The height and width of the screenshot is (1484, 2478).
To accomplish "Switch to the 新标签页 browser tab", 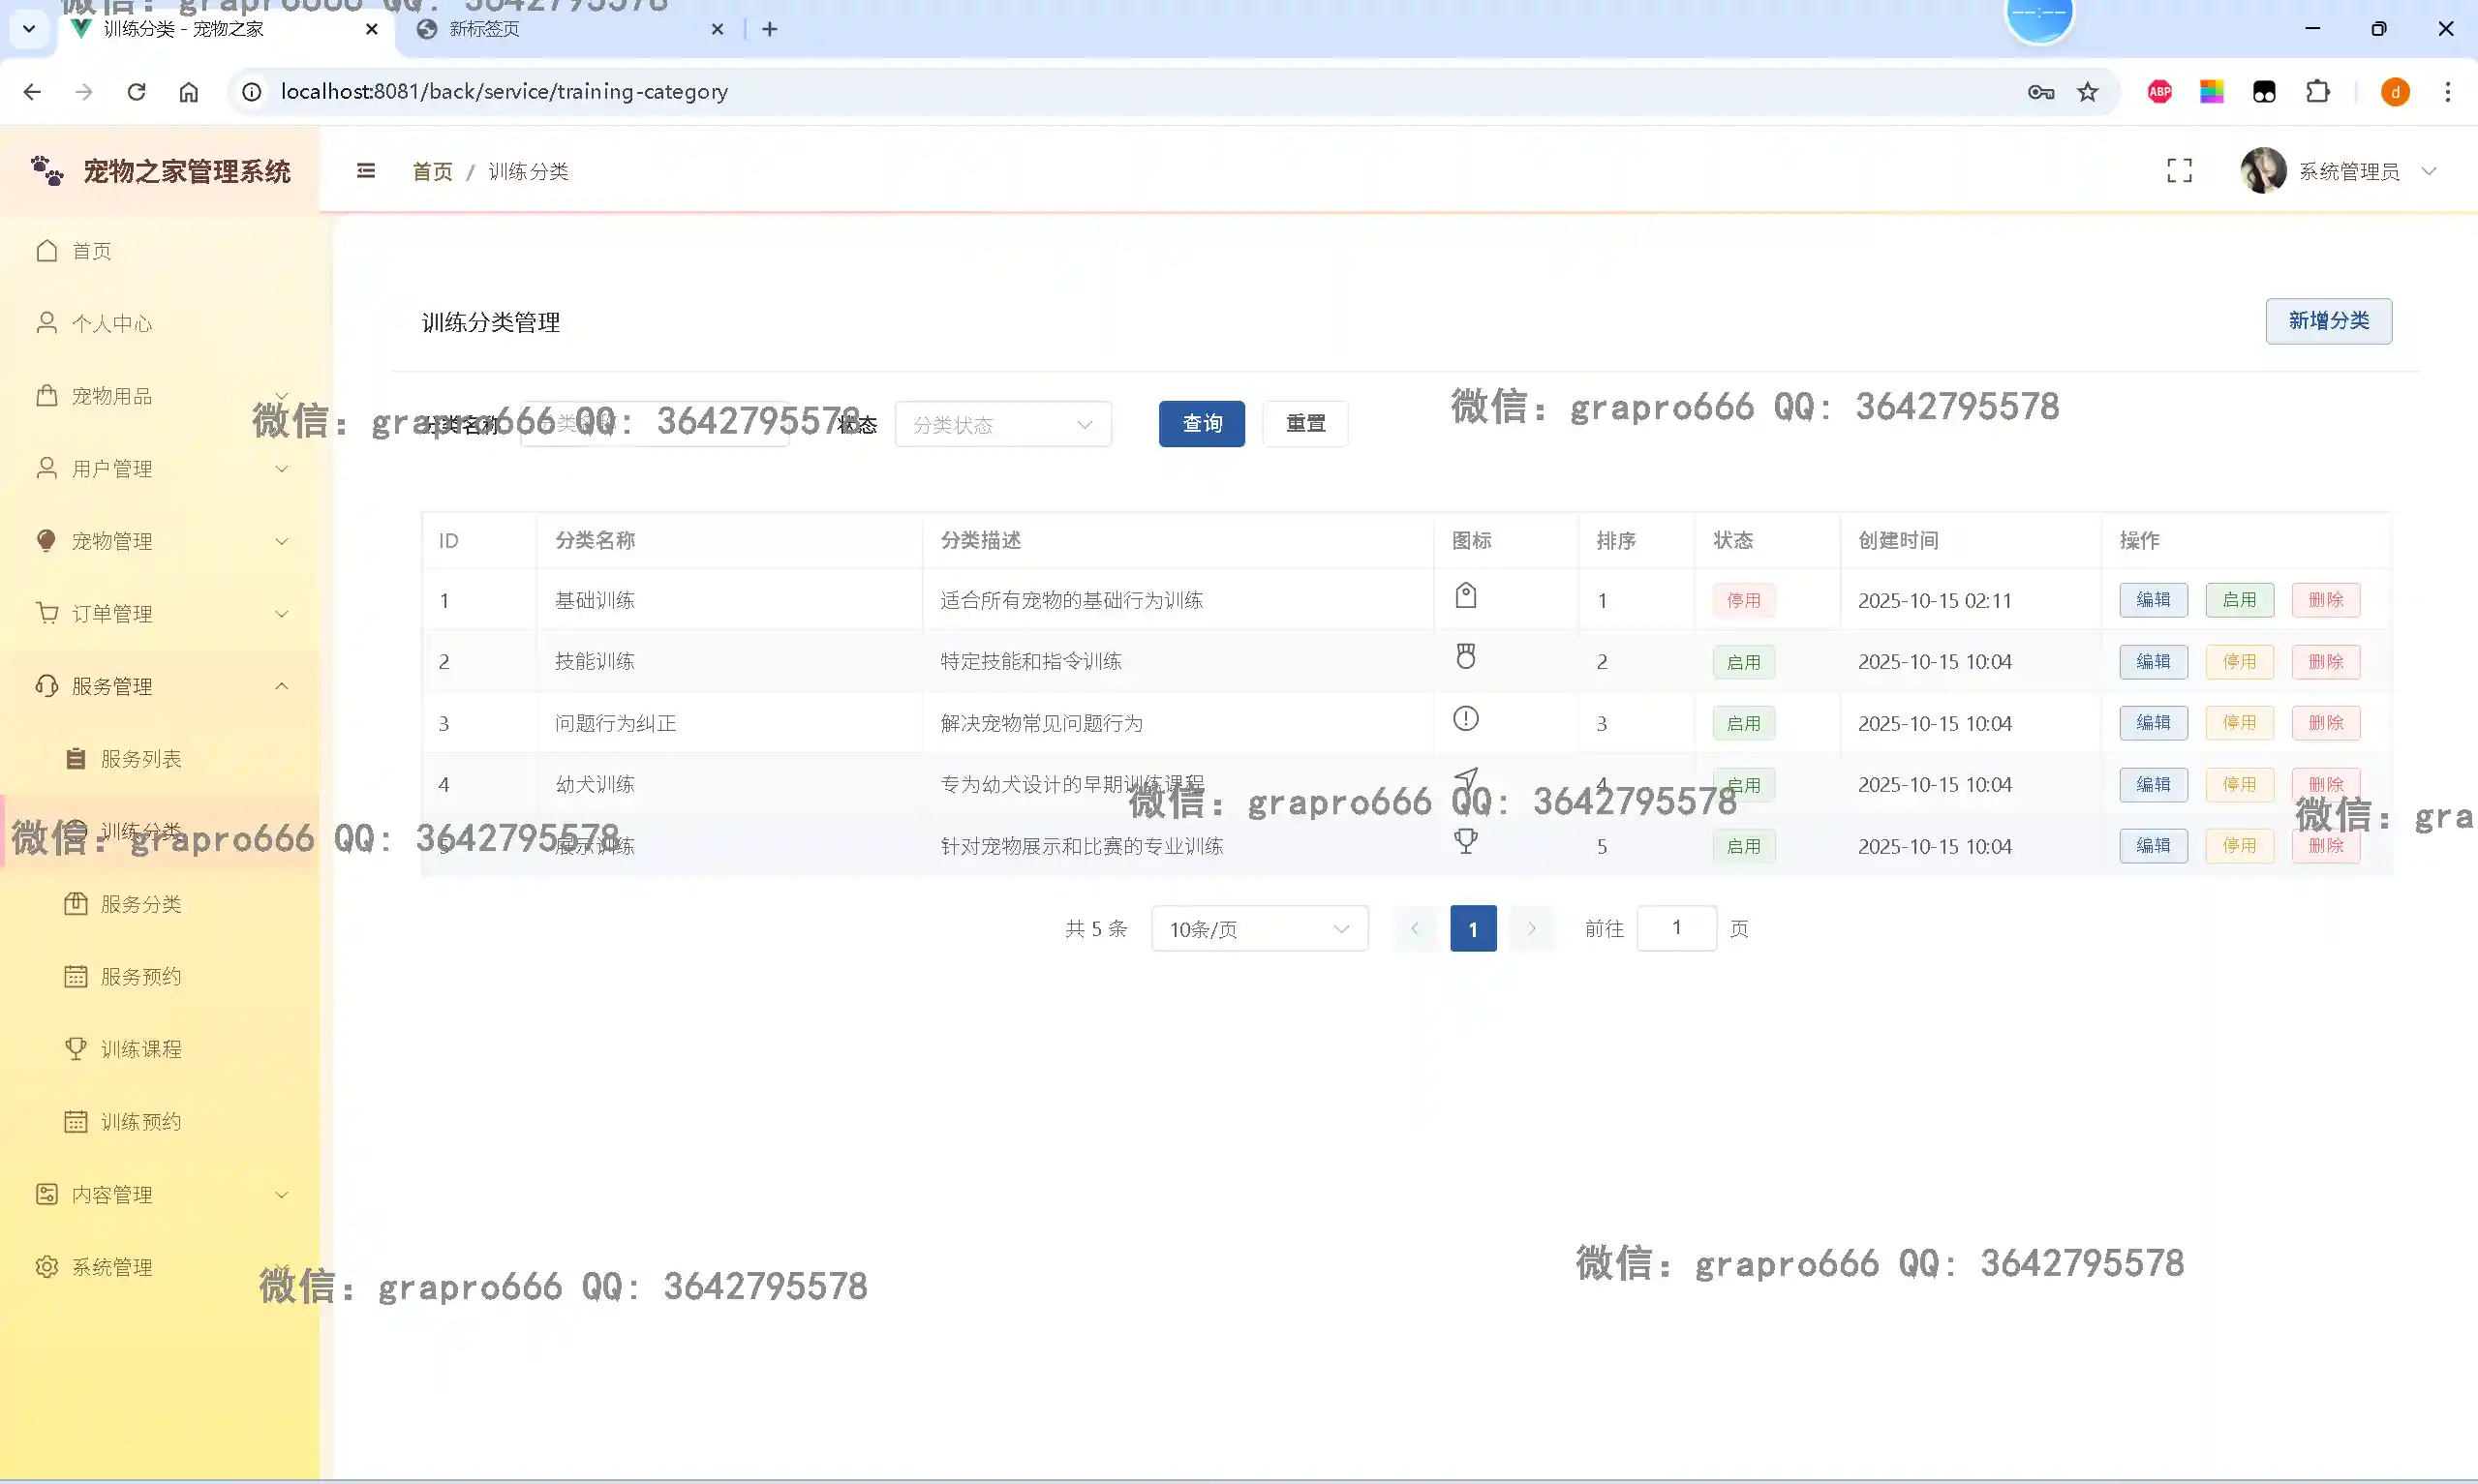I will point(485,29).
